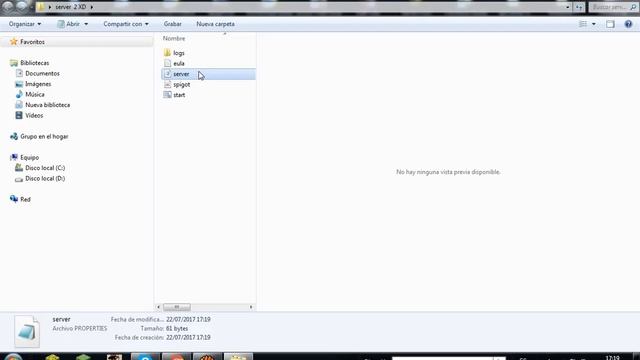
Task: Click 'Archivo PROPERTIES' type in details pane
Action: tap(80, 329)
